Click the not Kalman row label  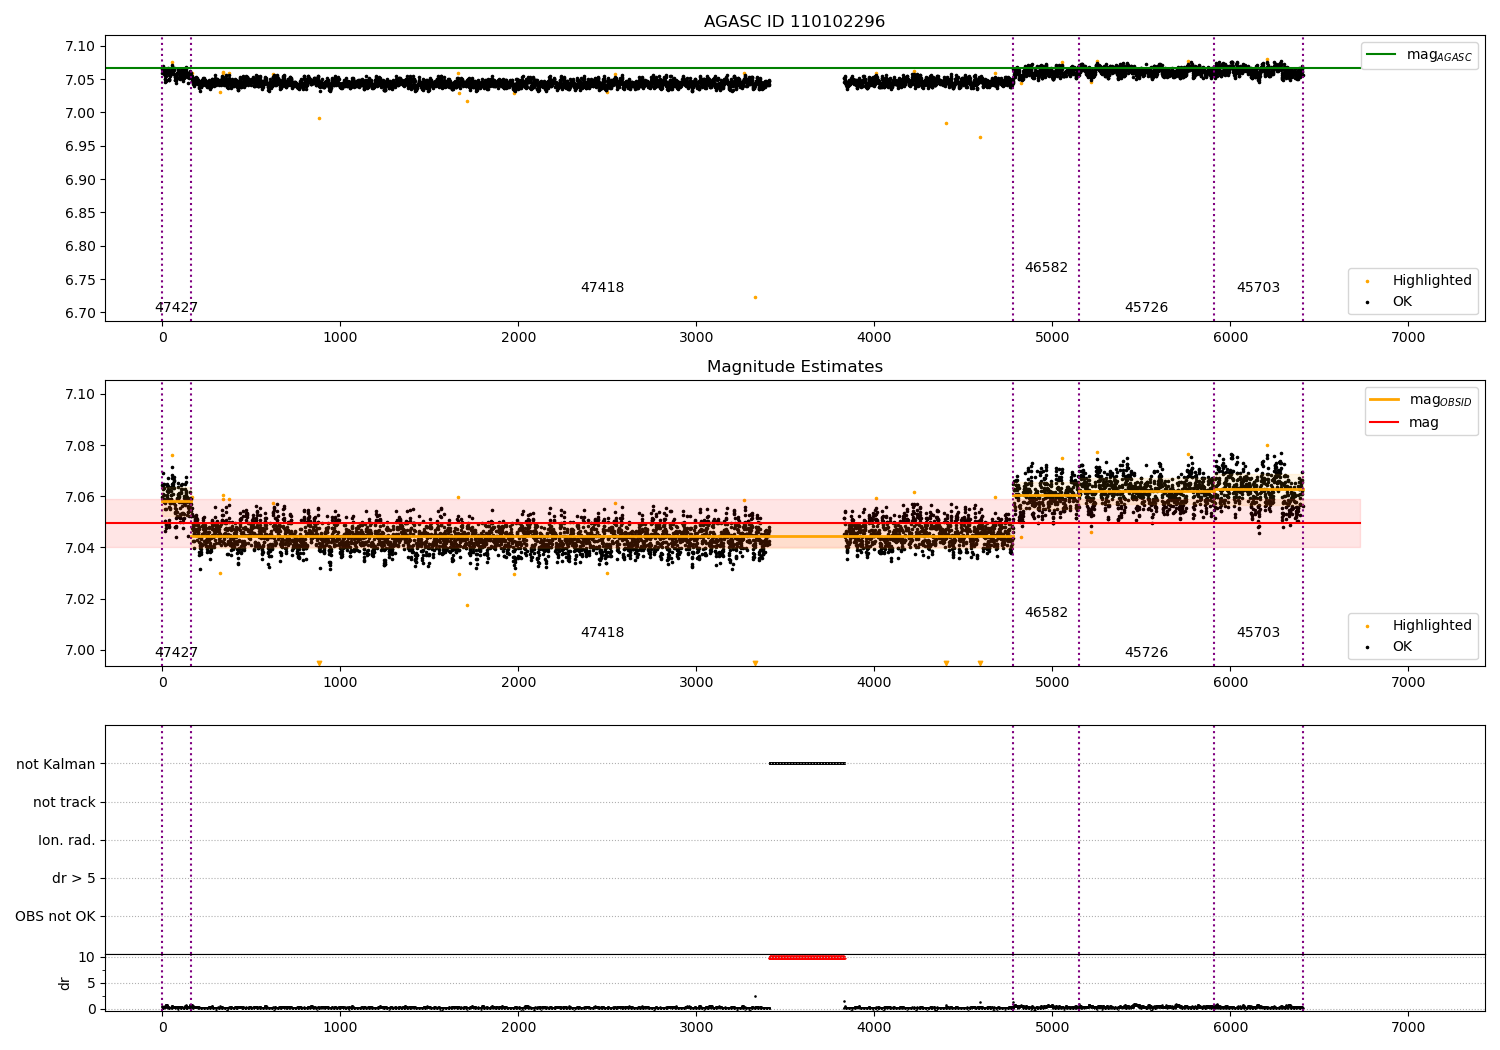[56, 764]
